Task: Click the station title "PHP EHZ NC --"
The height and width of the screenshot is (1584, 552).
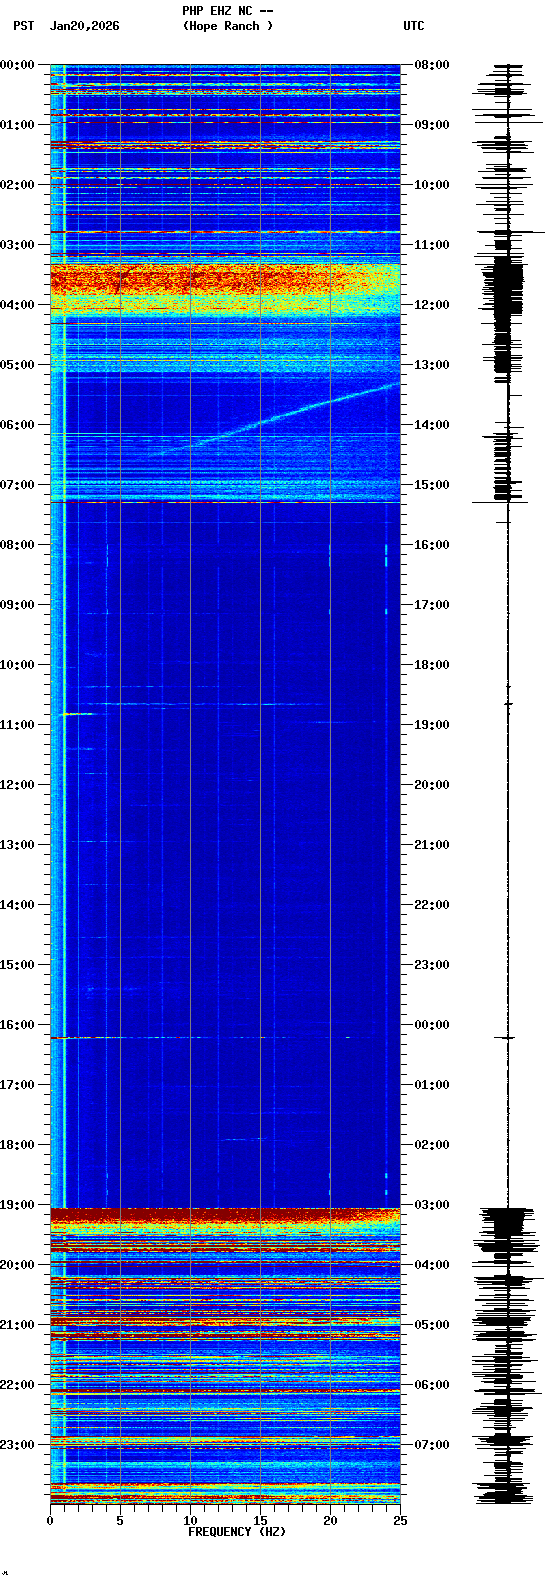Action: 227,11
